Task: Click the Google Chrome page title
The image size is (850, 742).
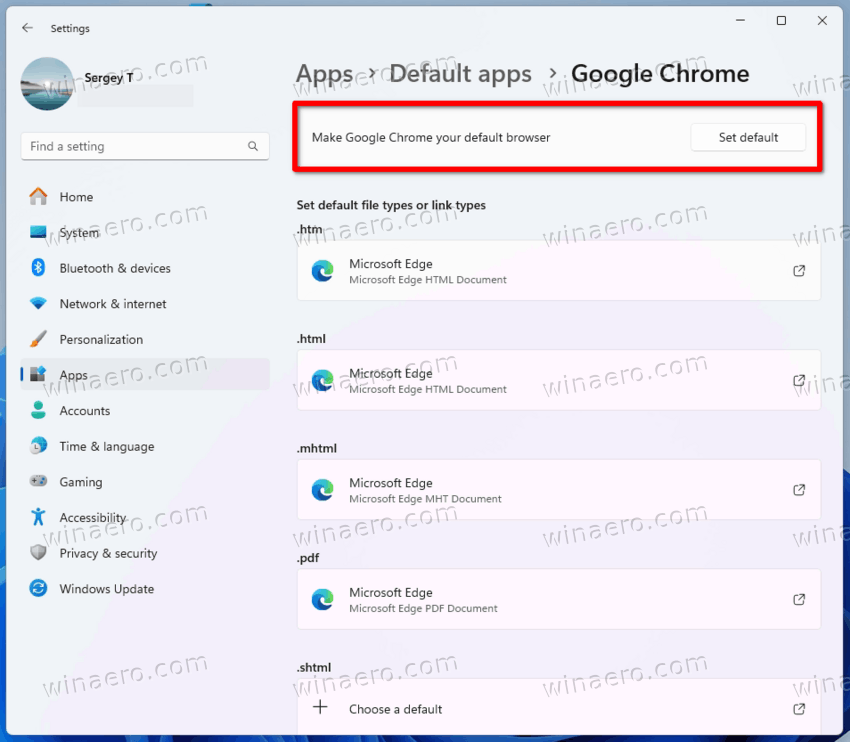Action: point(660,74)
